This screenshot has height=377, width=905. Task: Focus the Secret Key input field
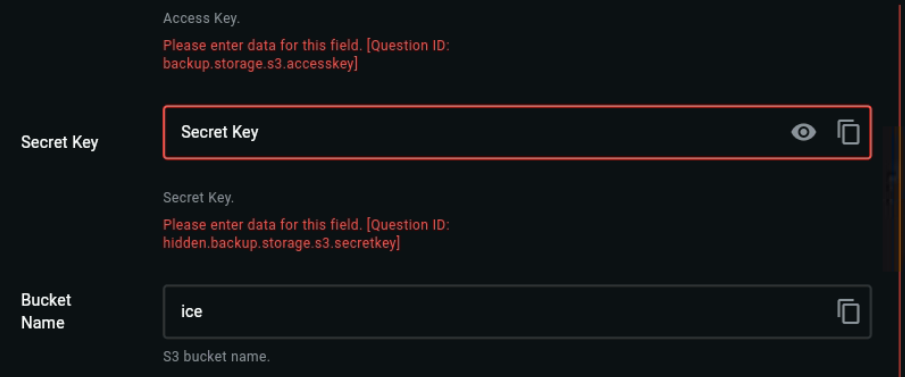tap(517, 132)
